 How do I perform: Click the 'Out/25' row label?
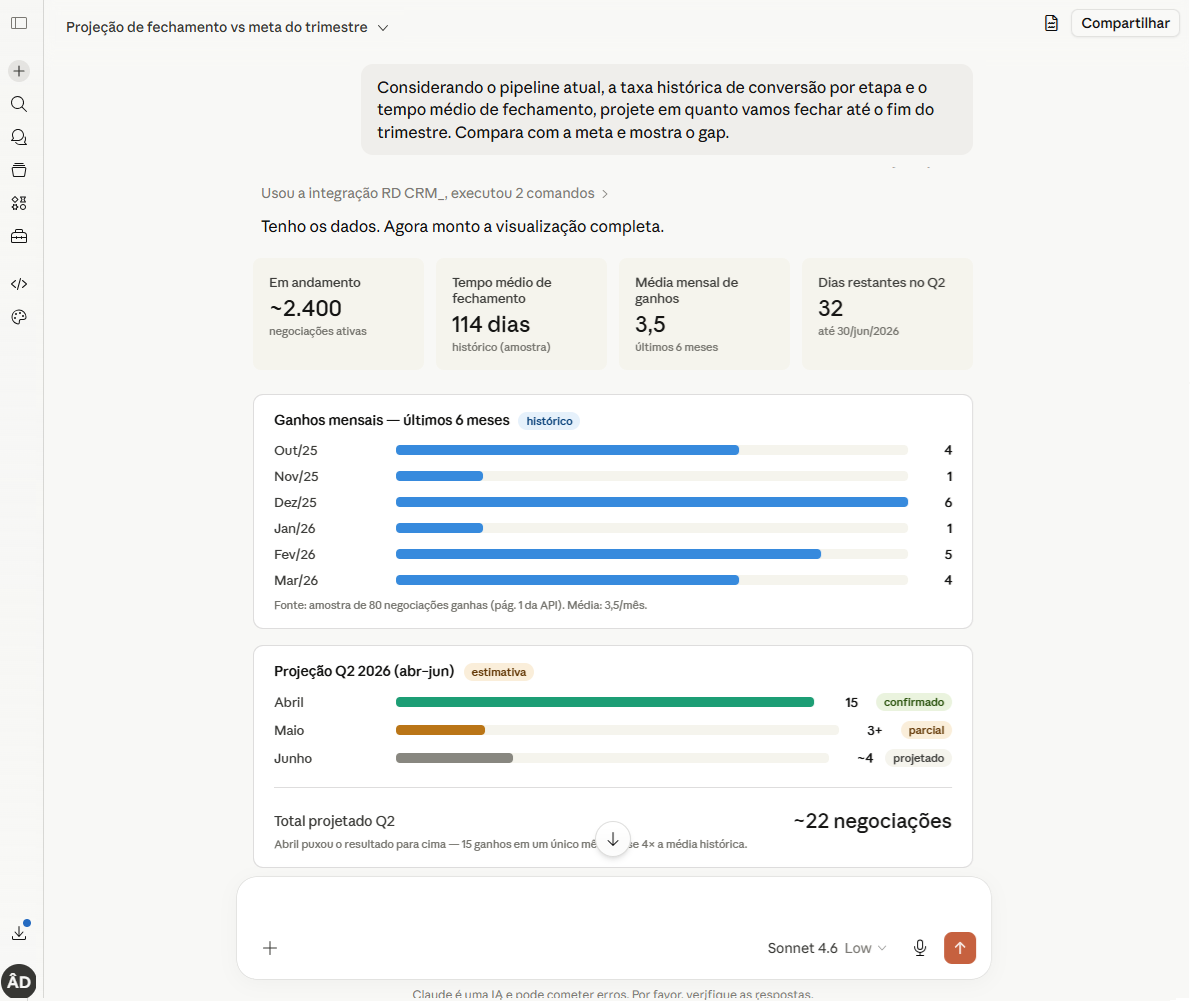click(296, 451)
